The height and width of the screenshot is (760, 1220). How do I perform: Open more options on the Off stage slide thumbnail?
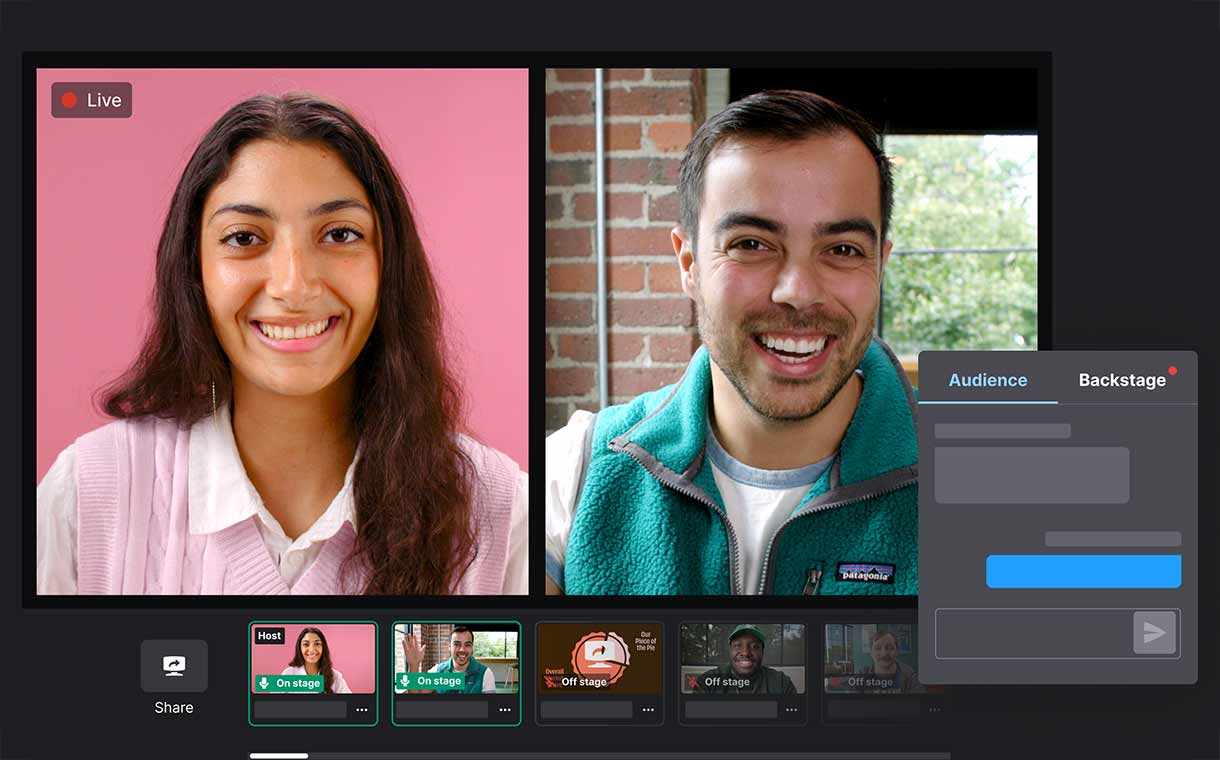coord(648,709)
